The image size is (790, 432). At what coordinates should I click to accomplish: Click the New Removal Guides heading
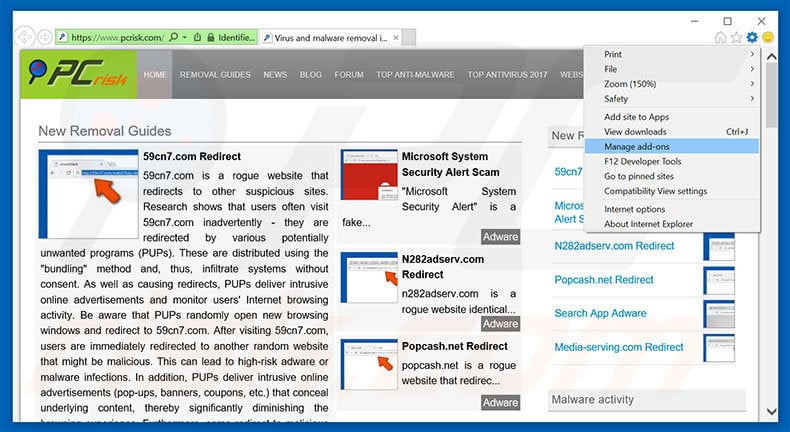105,131
